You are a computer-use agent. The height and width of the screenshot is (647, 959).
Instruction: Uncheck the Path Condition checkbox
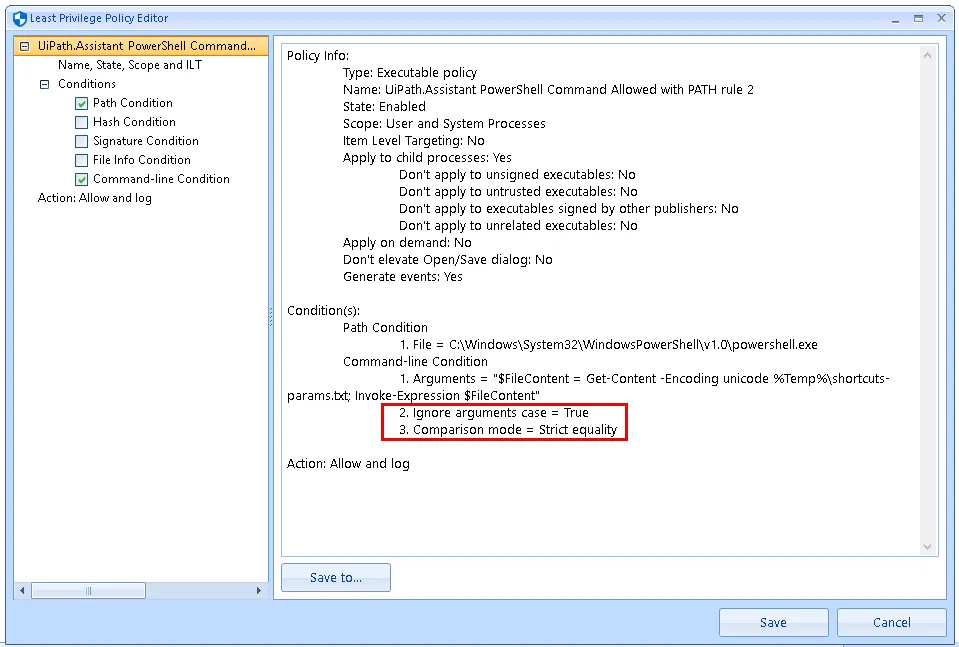[x=82, y=104]
